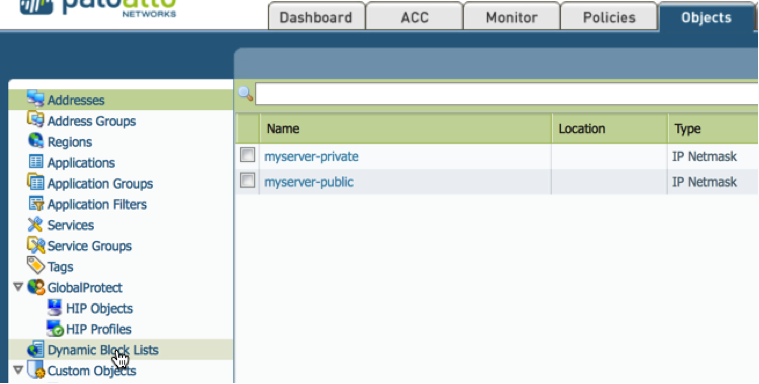
Task: Open the Policies tab
Action: click(x=609, y=17)
